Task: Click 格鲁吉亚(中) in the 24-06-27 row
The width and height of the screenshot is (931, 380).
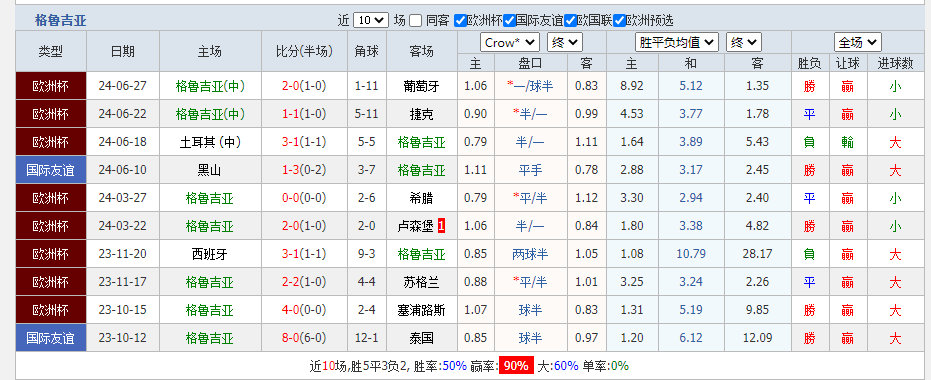Action: tap(210, 86)
